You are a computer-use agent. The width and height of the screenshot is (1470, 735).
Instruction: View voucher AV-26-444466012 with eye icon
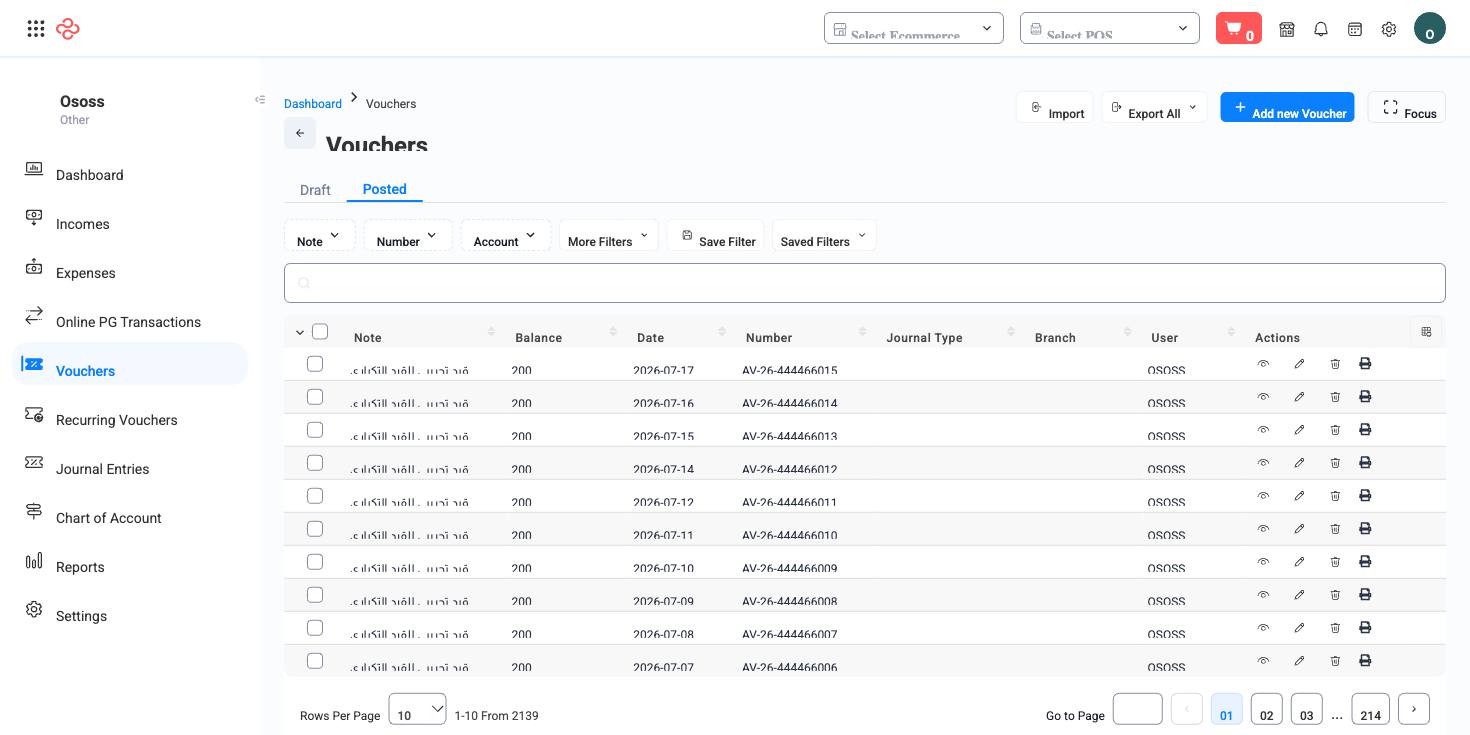1263,463
